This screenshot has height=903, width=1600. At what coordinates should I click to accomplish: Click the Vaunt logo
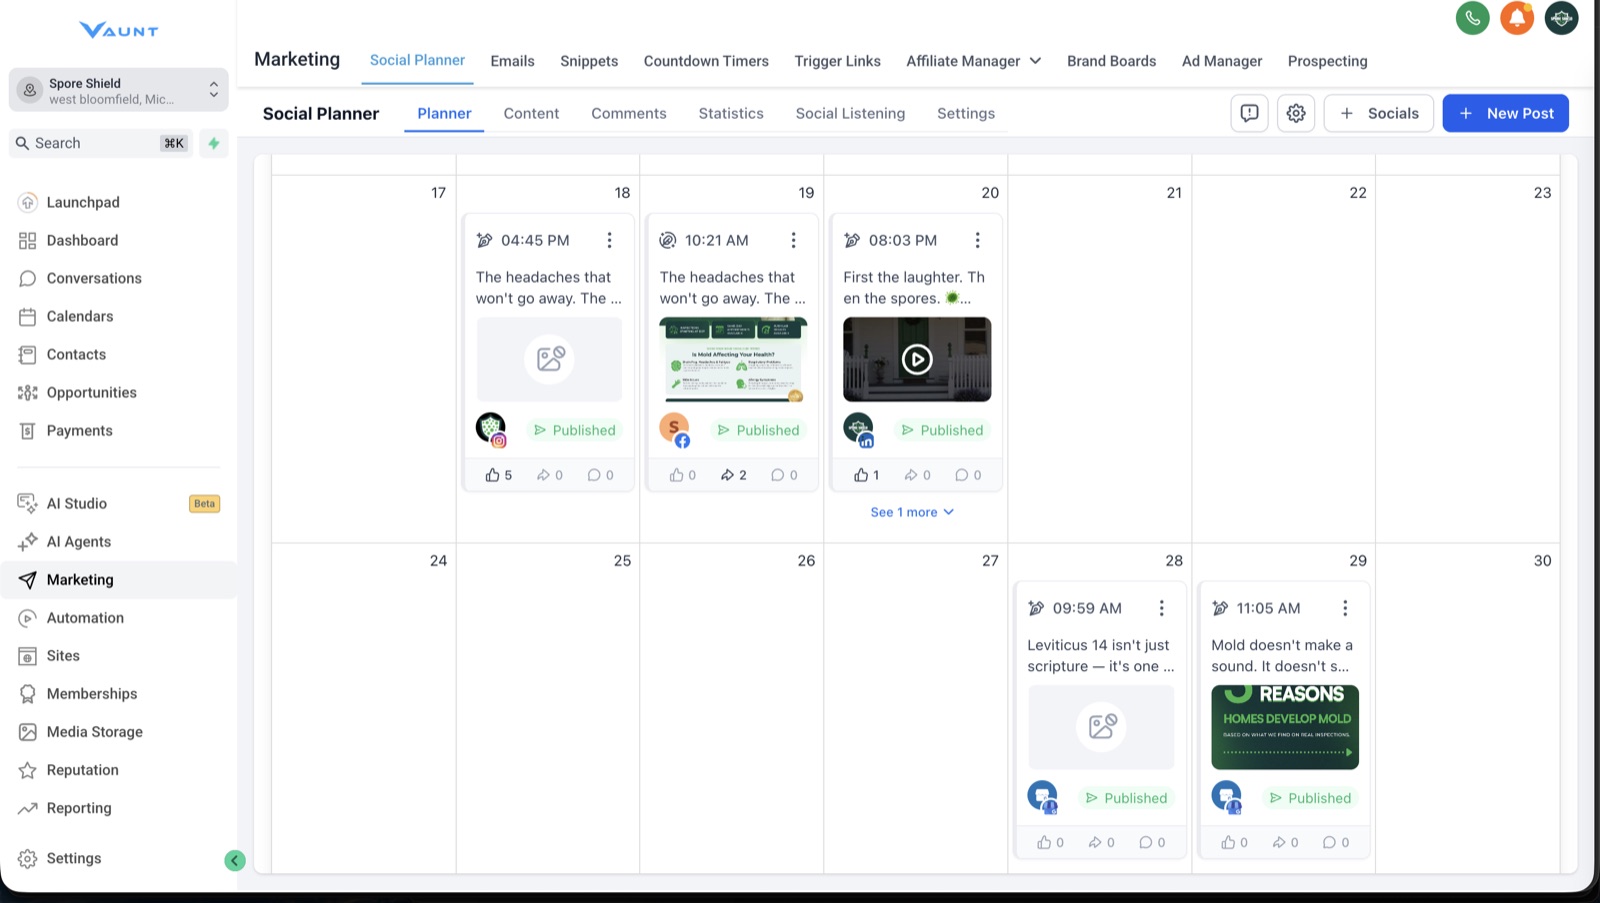click(x=118, y=30)
